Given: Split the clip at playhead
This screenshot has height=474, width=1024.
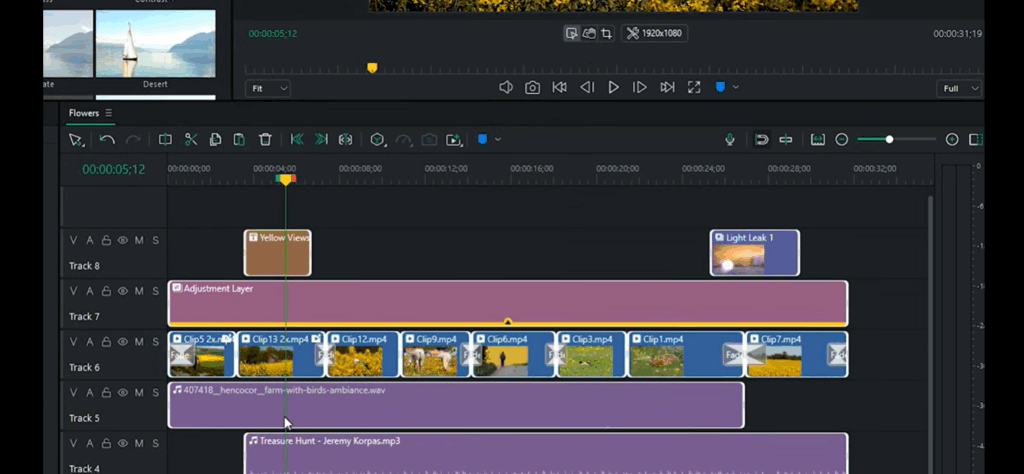Looking at the screenshot, I should 165,140.
